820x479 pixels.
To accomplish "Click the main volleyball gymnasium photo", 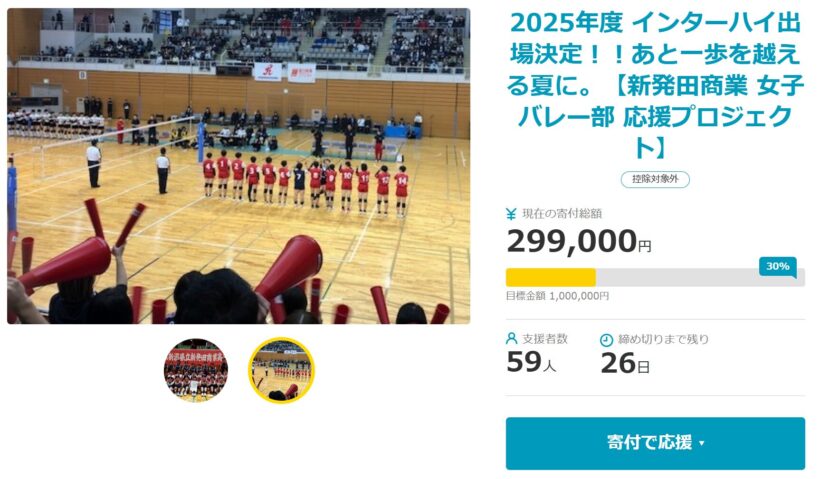I will pos(238,166).
